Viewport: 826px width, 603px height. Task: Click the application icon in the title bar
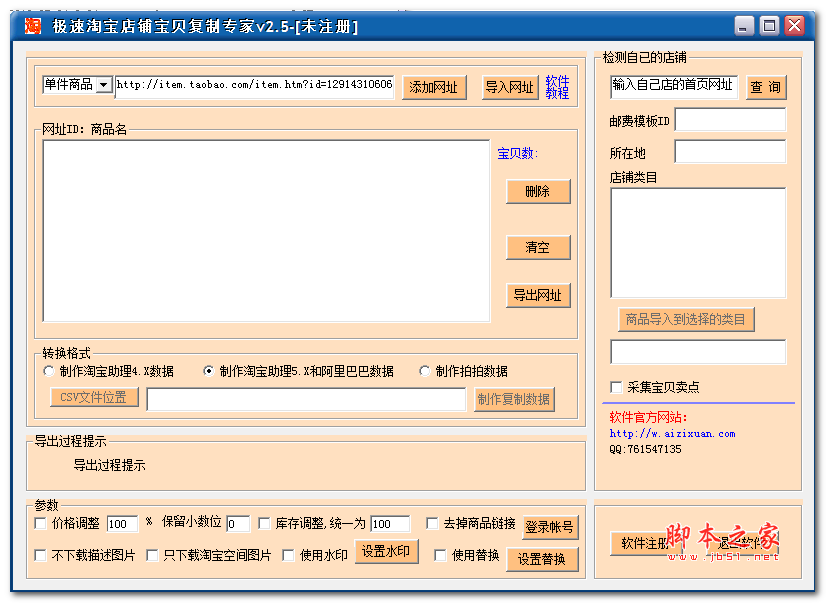(29, 26)
